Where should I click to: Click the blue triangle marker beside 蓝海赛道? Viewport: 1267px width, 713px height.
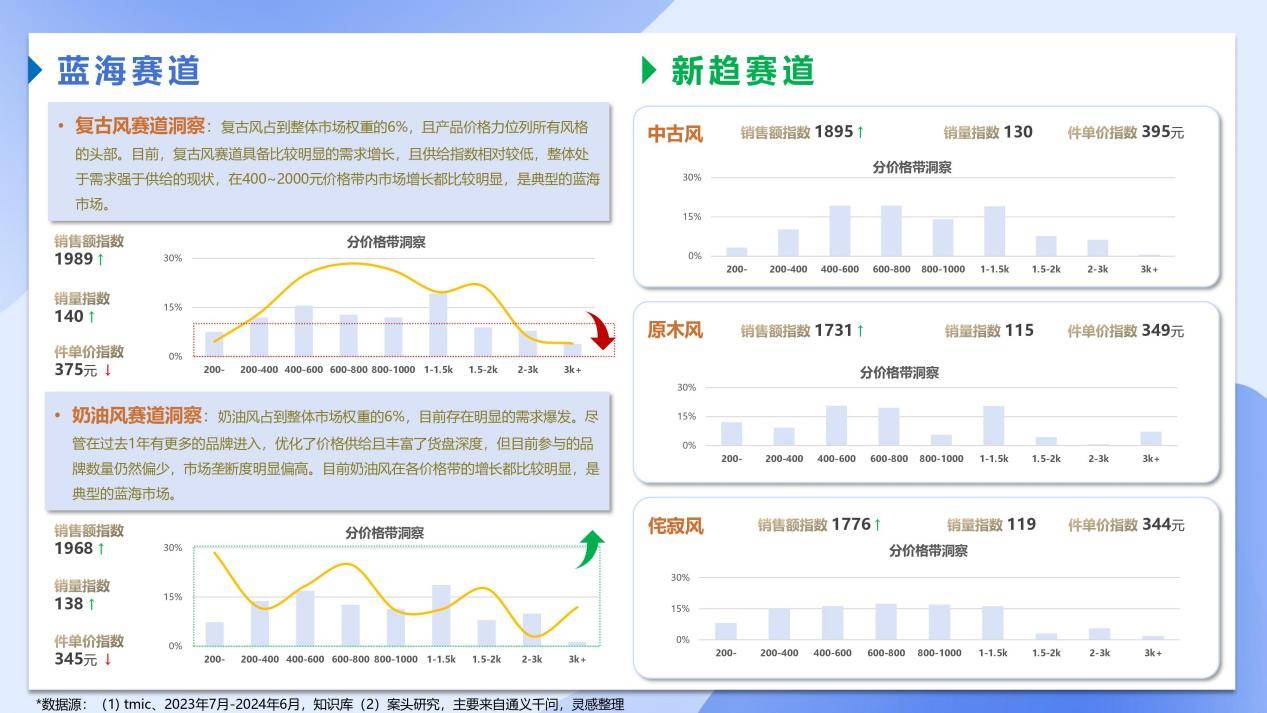pos(35,70)
